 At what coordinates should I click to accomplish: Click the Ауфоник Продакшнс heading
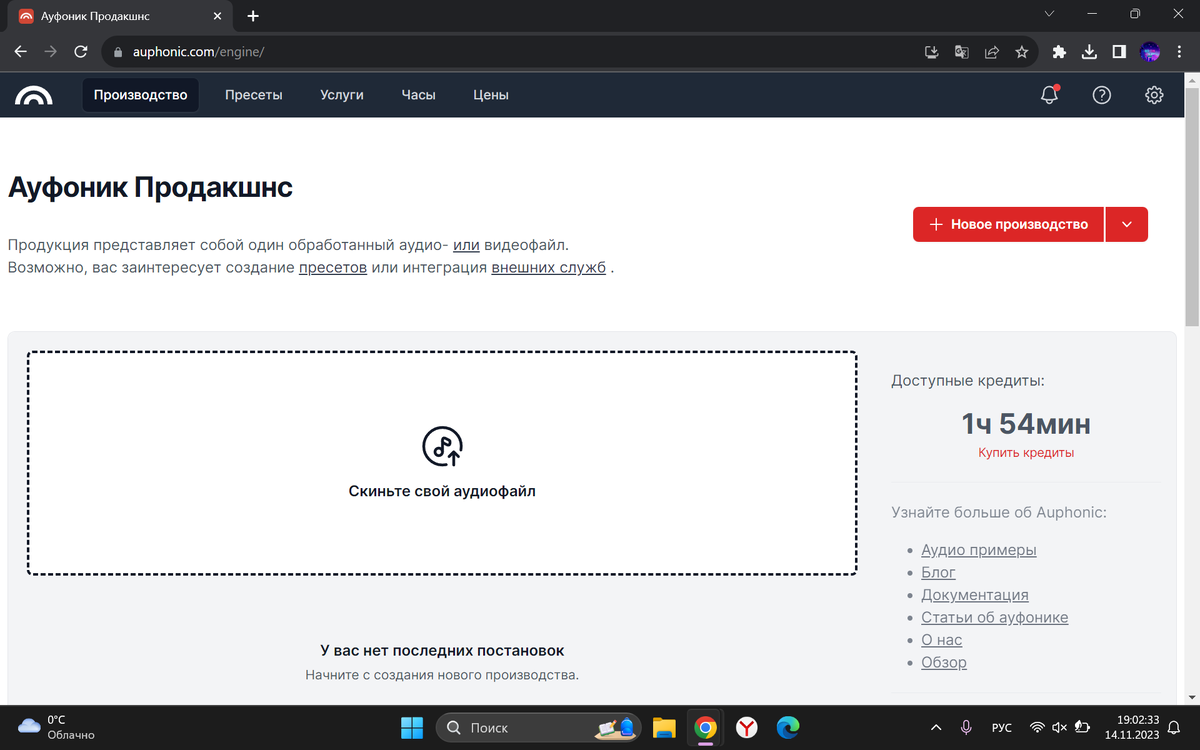pos(150,187)
